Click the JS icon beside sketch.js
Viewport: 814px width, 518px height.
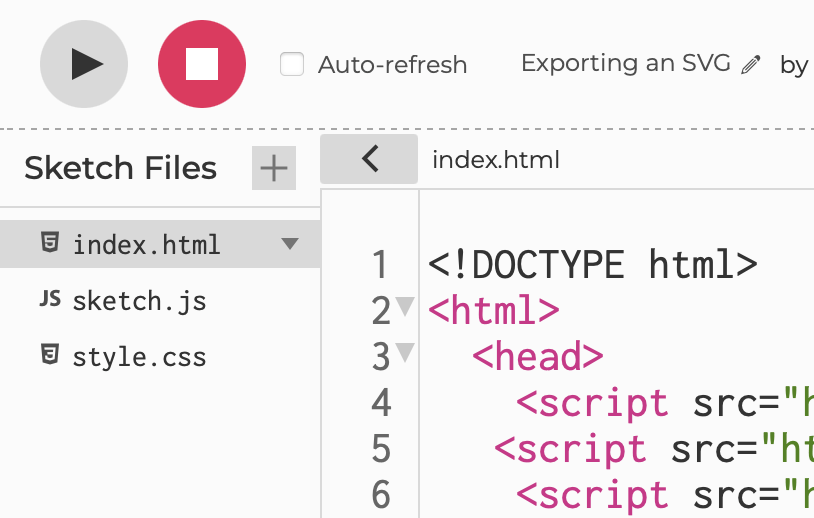[50, 299]
